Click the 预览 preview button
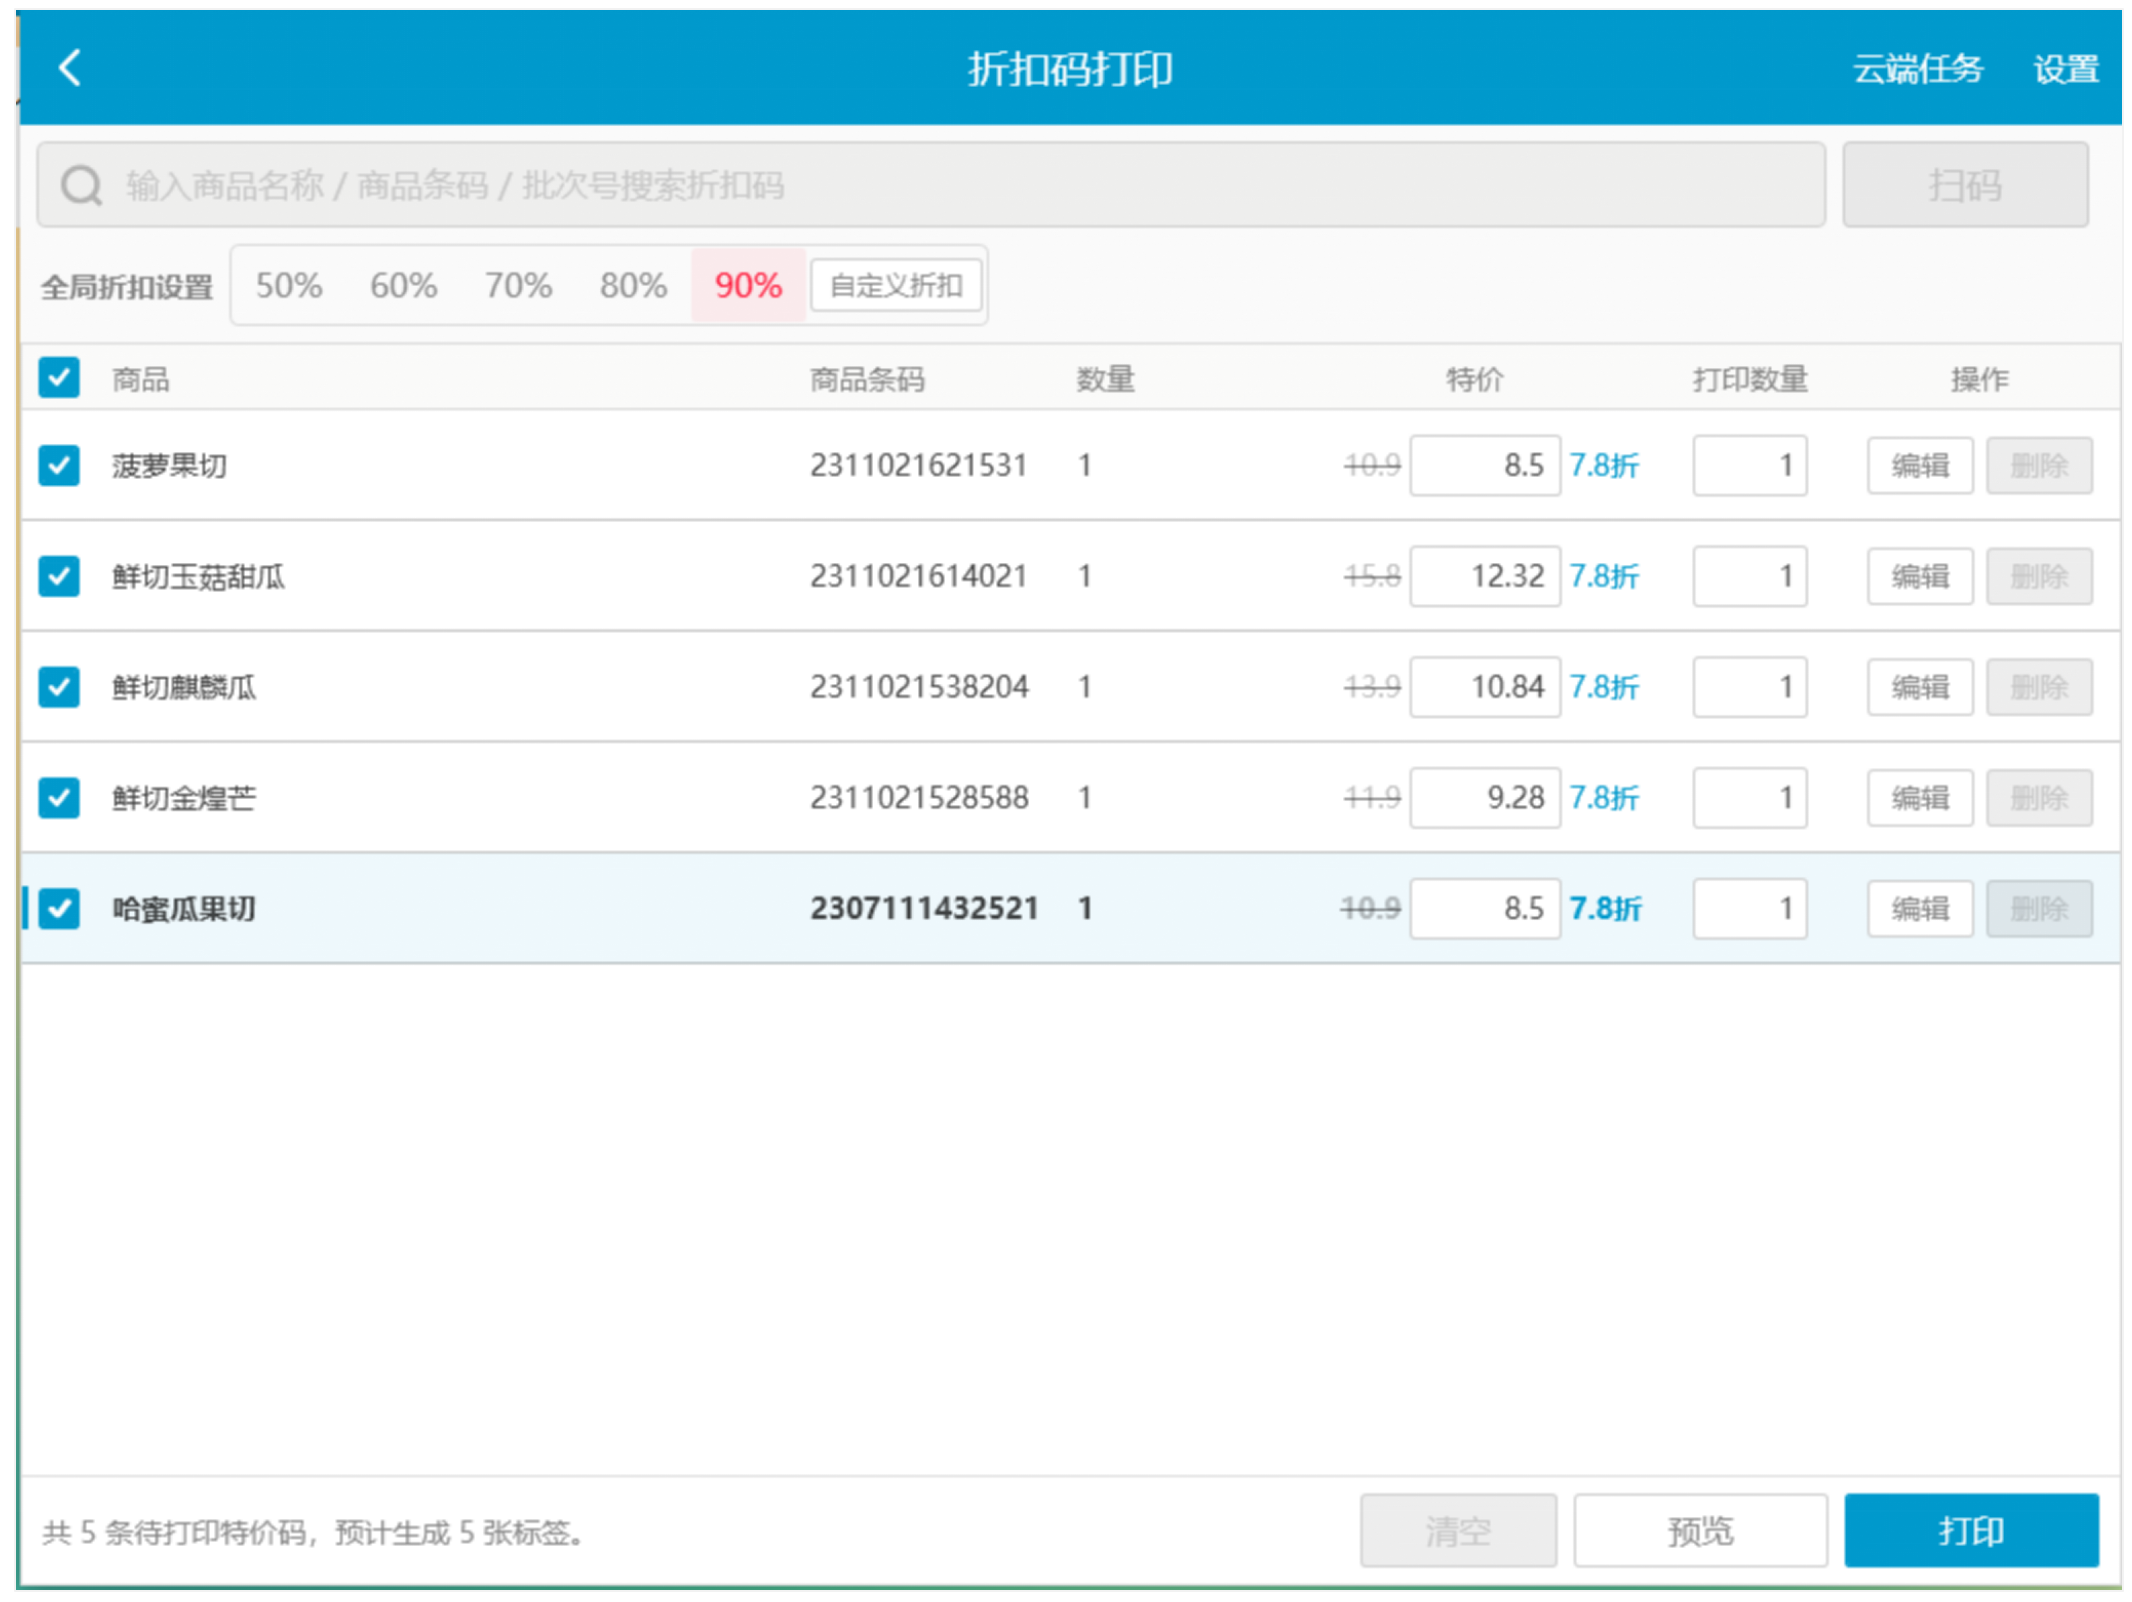The height and width of the screenshot is (1602, 2132). (x=1700, y=1530)
